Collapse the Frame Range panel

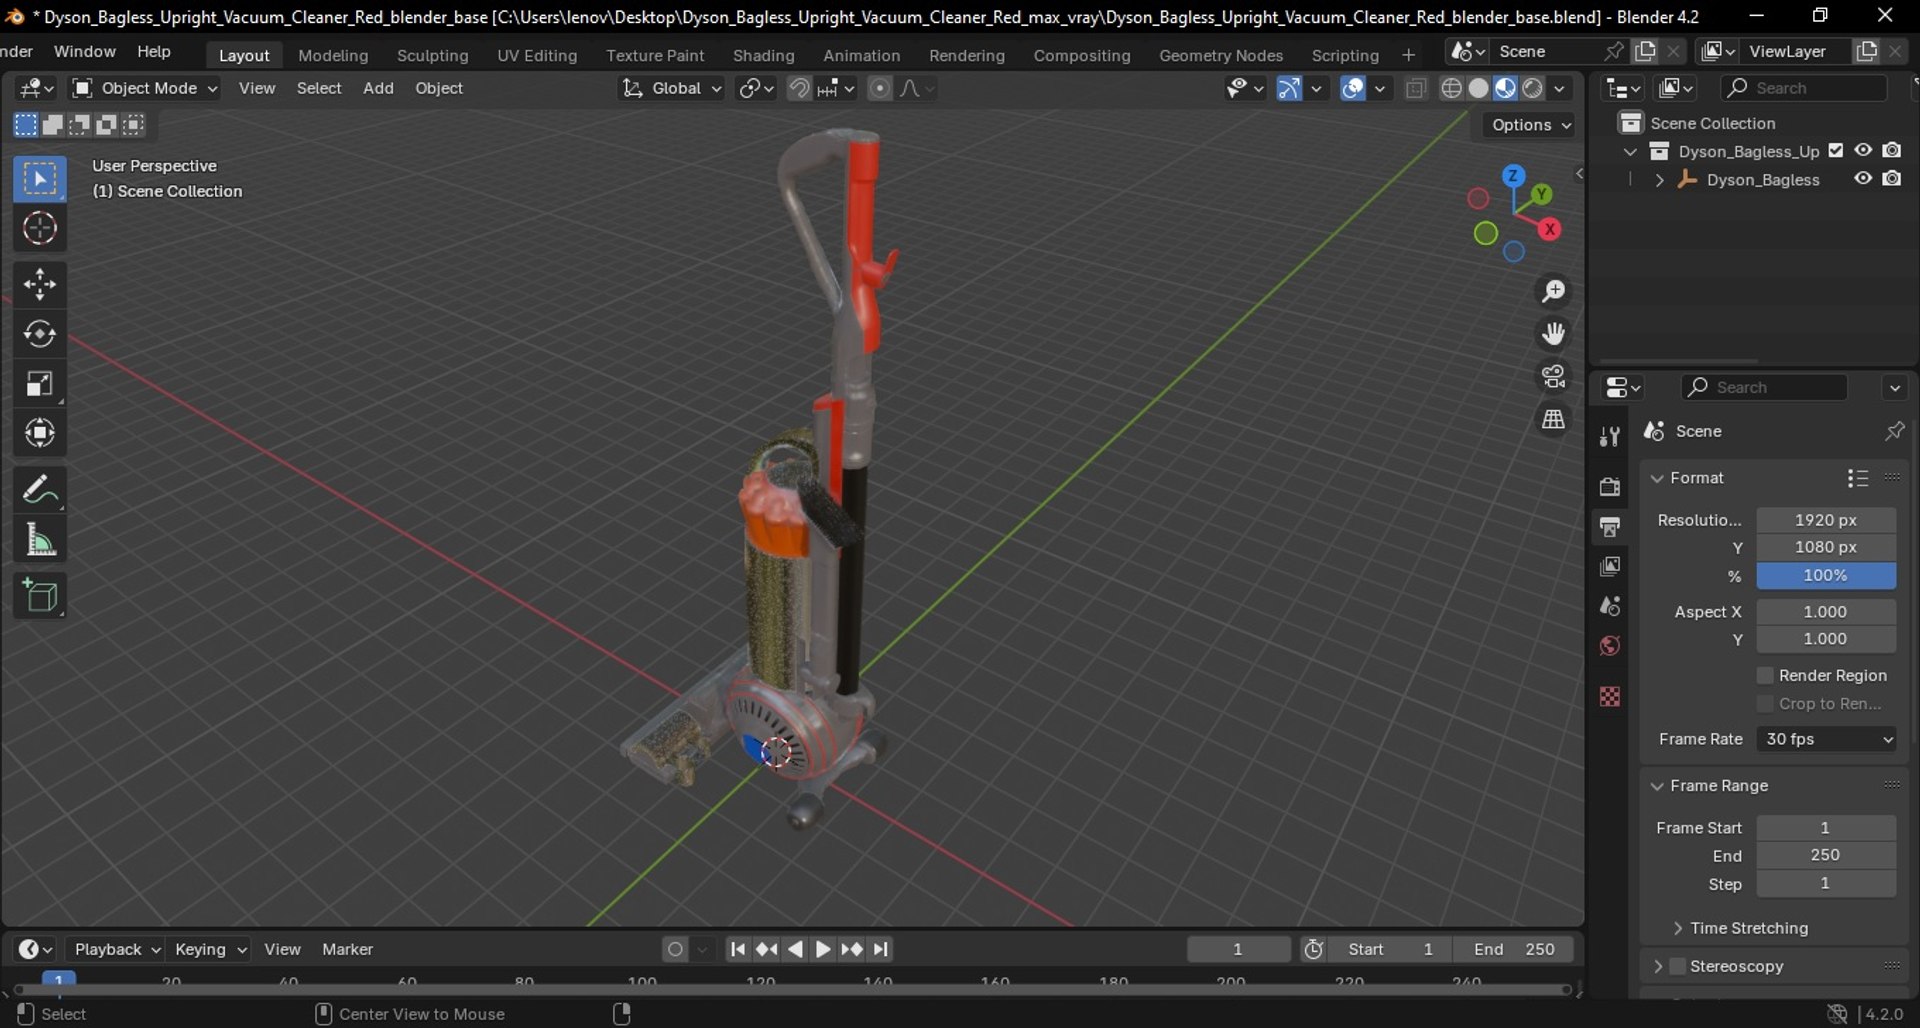point(1657,786)
